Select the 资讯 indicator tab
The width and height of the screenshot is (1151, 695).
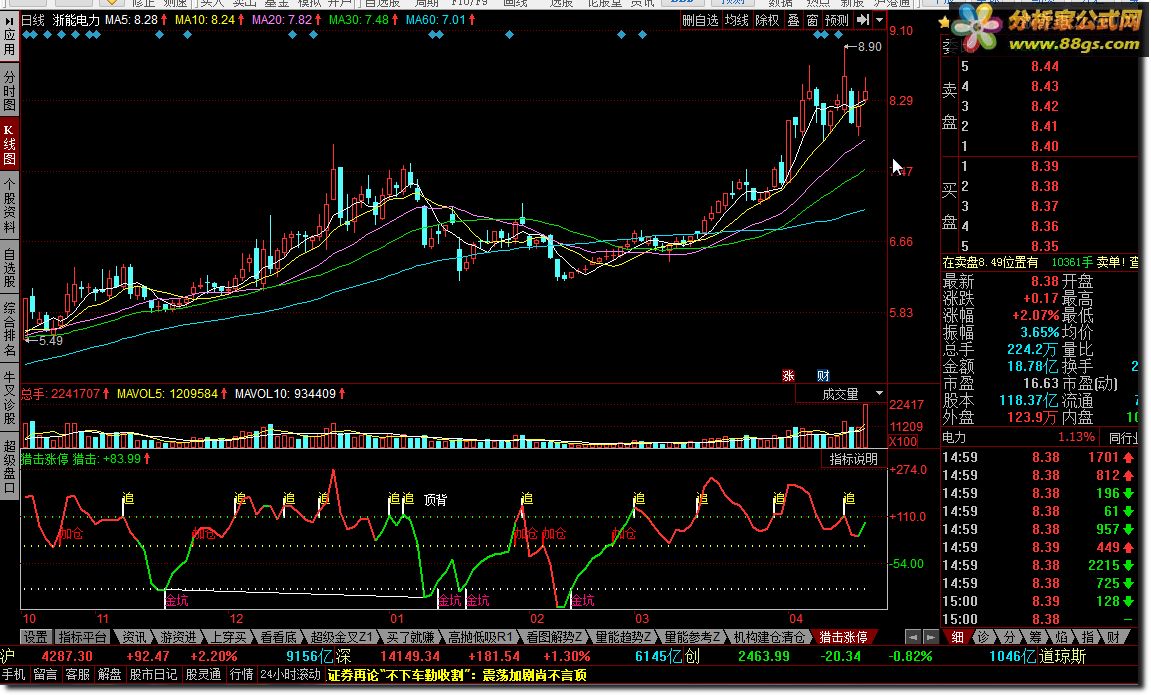(134, 637)
